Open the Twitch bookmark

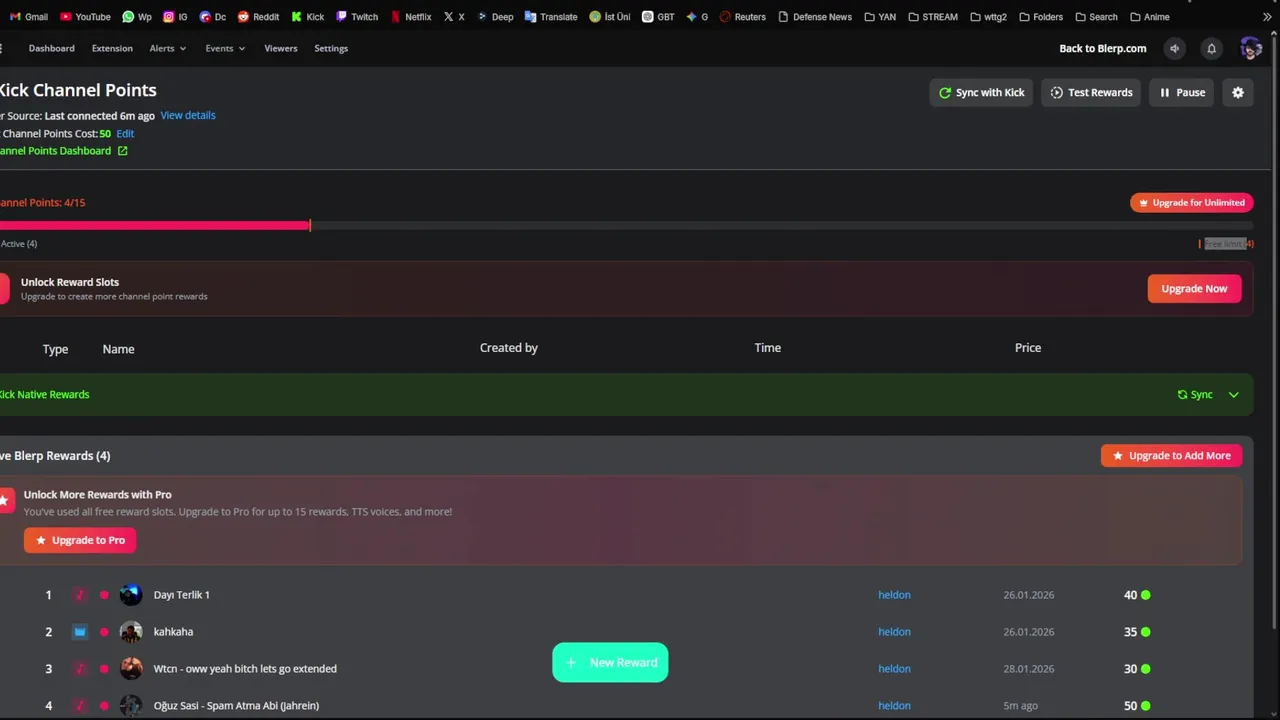[x=357, y=16]
